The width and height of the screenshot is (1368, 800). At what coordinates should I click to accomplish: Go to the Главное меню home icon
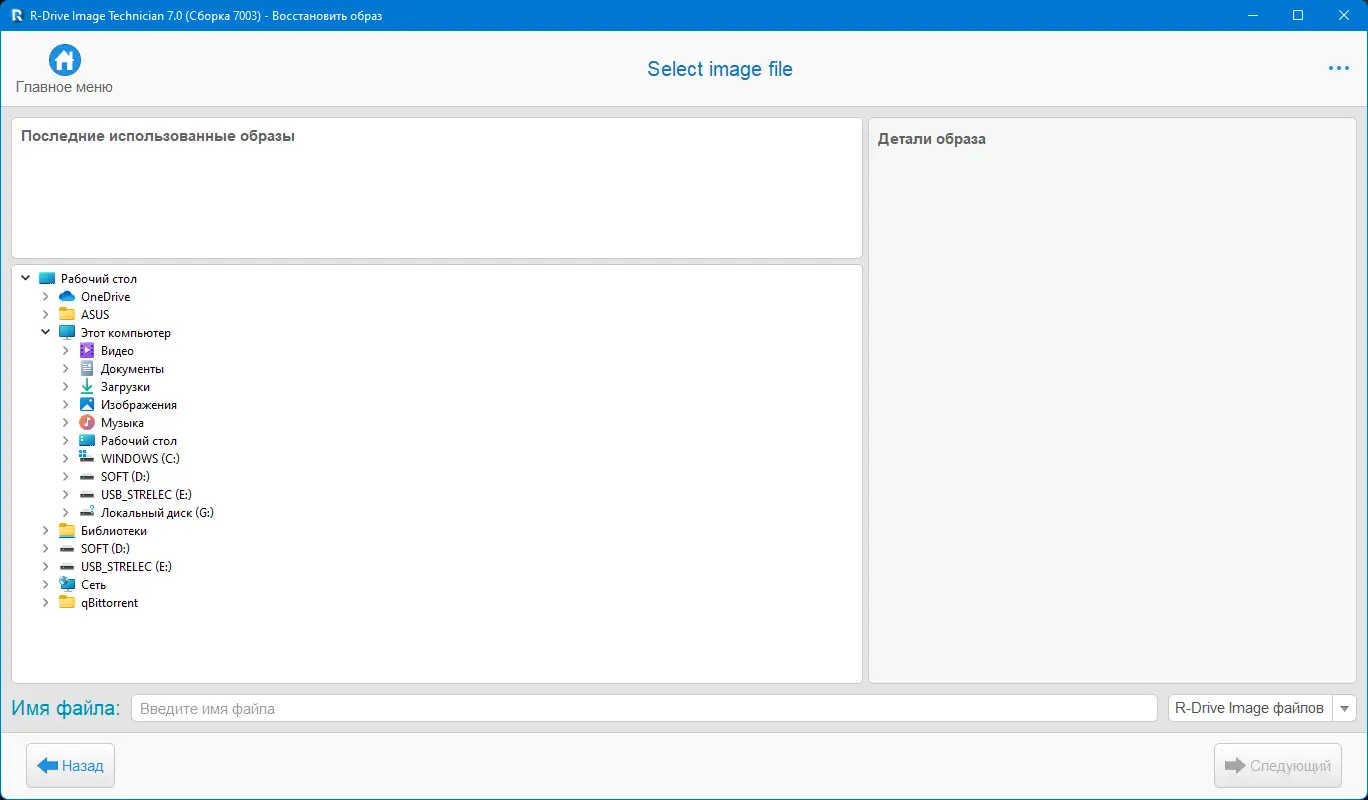pyautogui.click(x=64, y=60)
